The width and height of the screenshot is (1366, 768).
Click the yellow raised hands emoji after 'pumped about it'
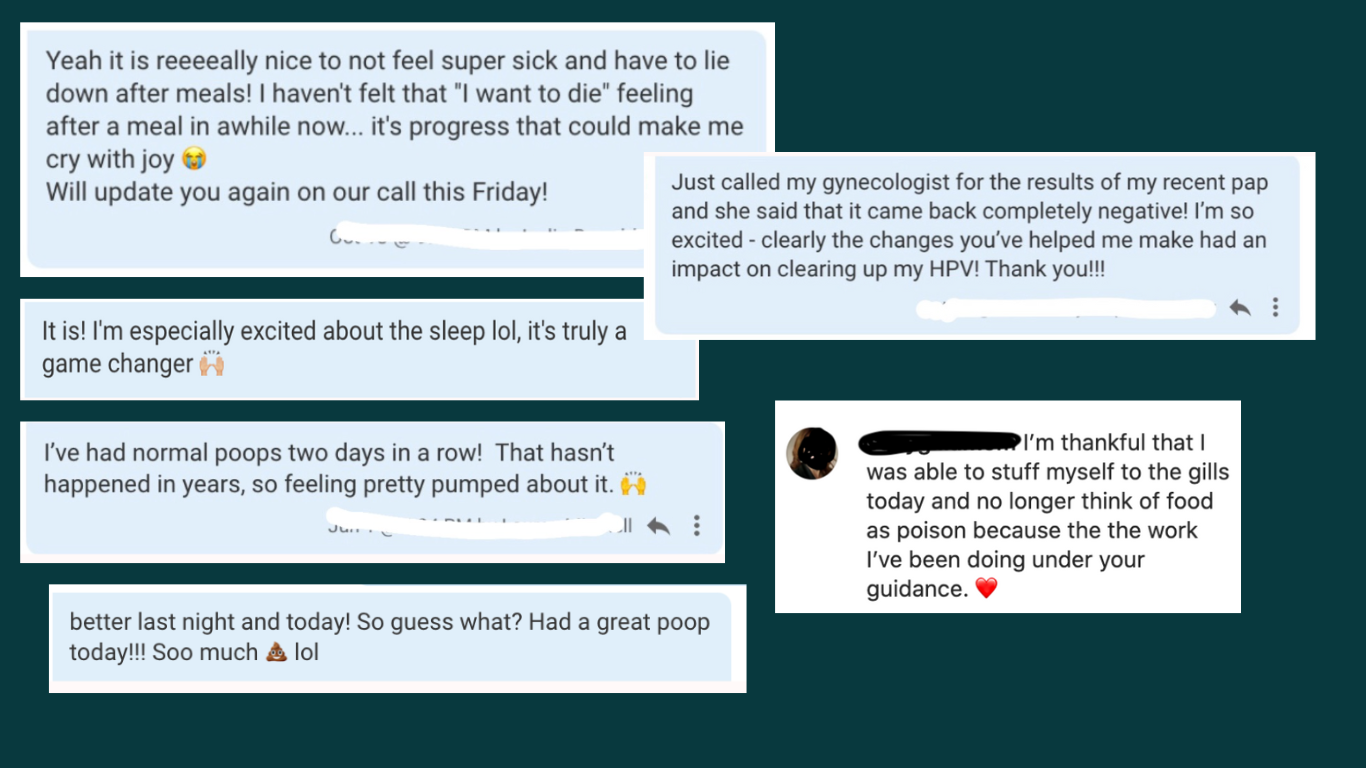[633, 485]
